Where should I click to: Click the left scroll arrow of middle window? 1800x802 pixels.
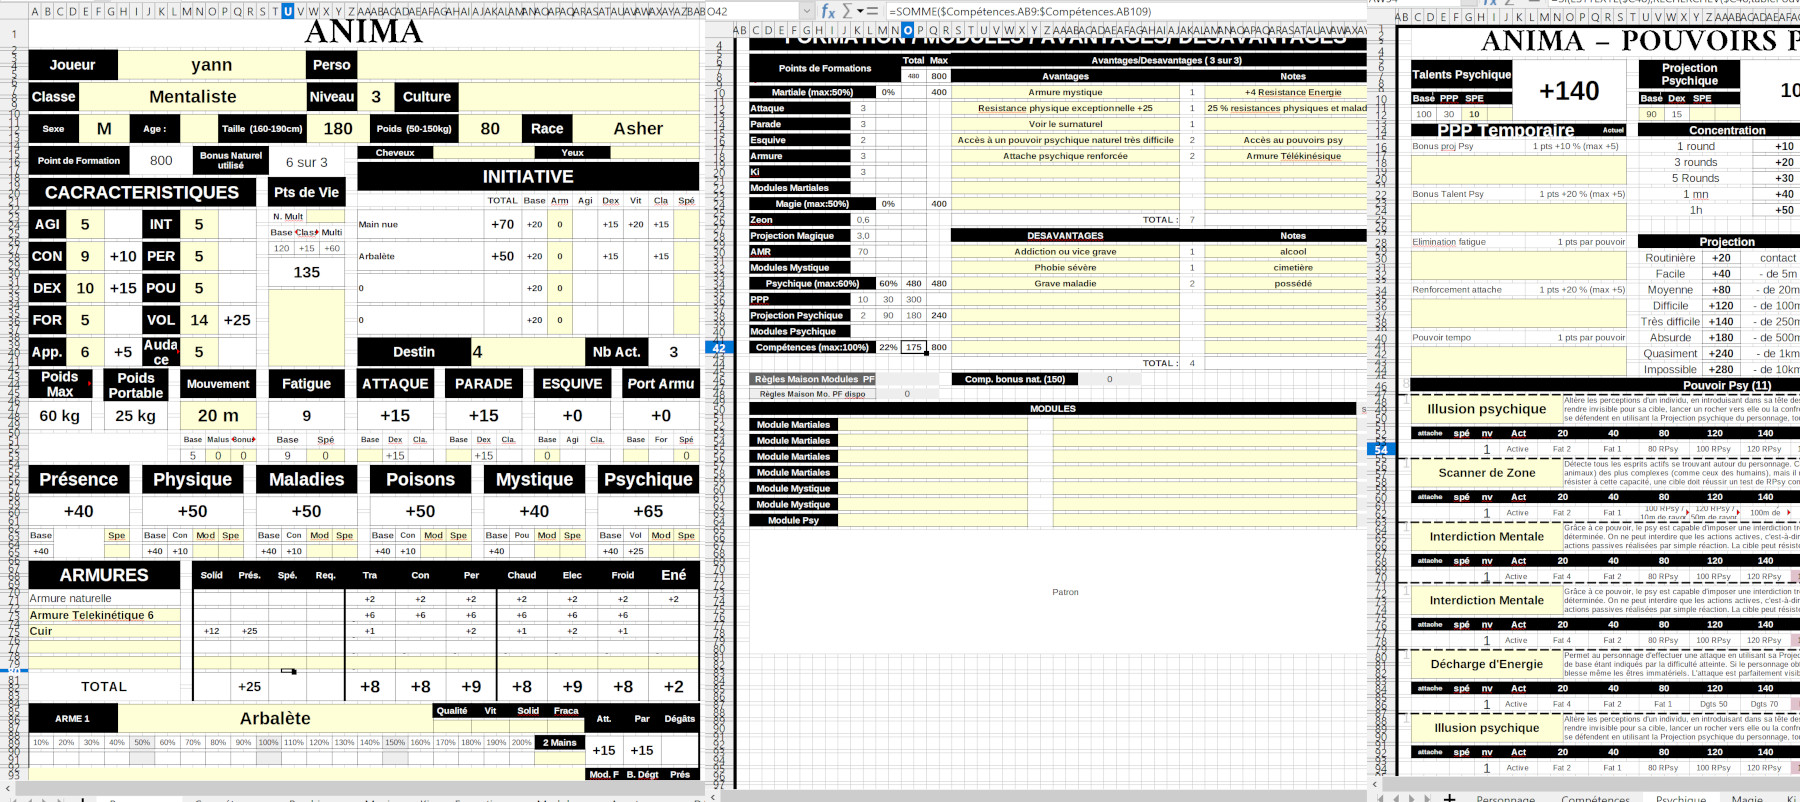[x=714, y=796]
